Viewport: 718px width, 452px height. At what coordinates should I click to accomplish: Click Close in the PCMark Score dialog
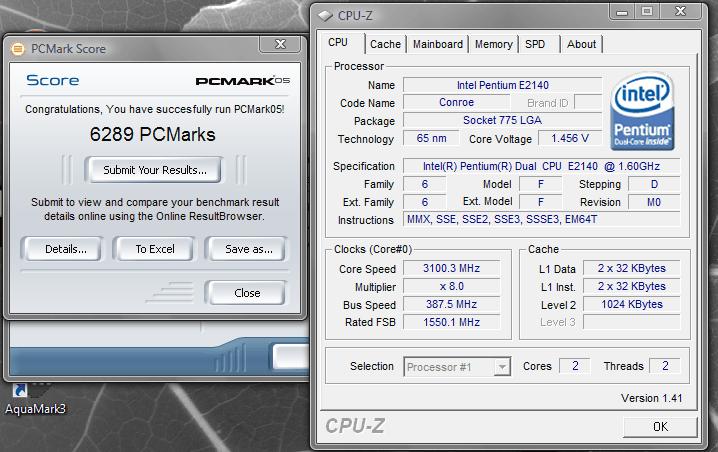[x=246, y=293]
